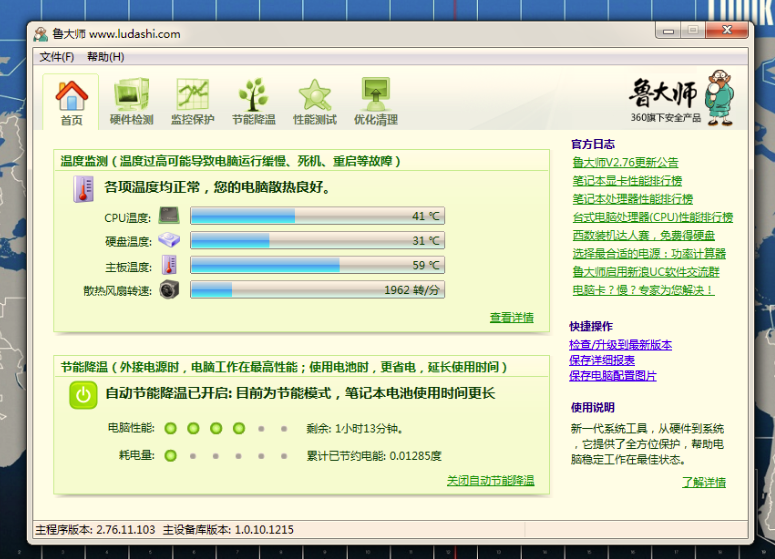Click the 硬盘温度 31℃ progress bar
775x559 pixels.
pyautogui.click(x=317, y=241)
